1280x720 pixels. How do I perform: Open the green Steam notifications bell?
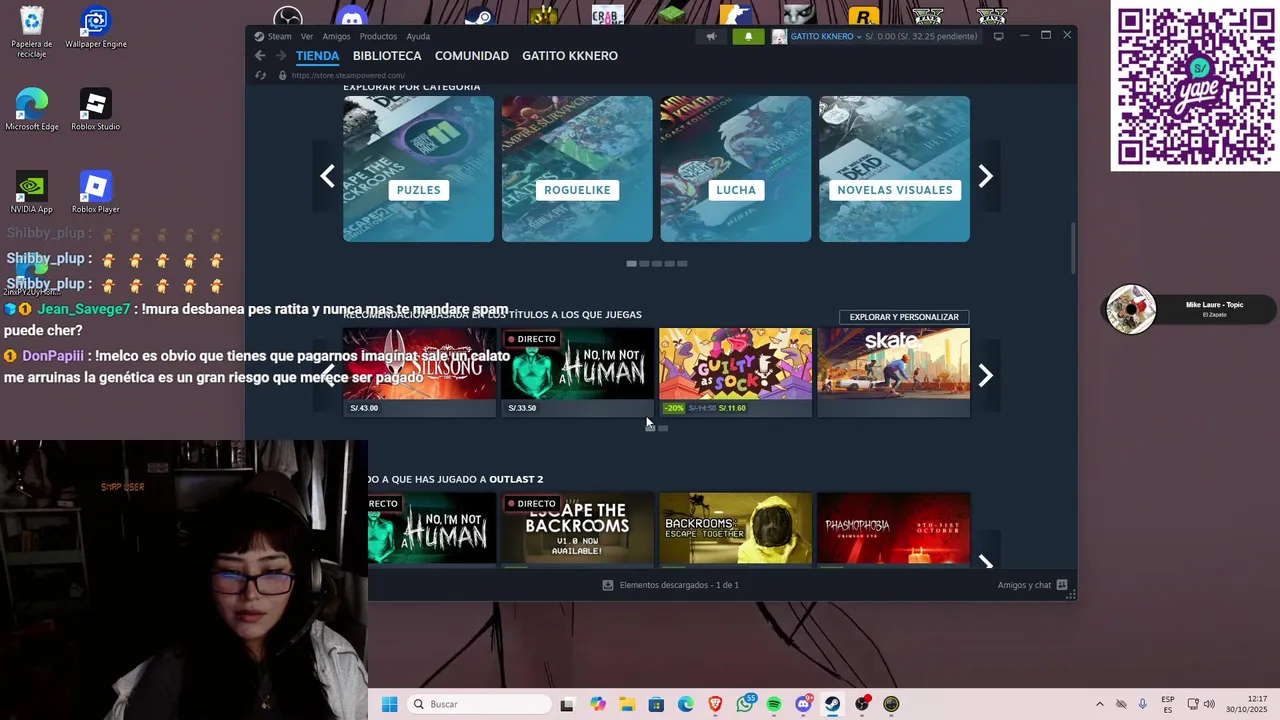point(748,37)
